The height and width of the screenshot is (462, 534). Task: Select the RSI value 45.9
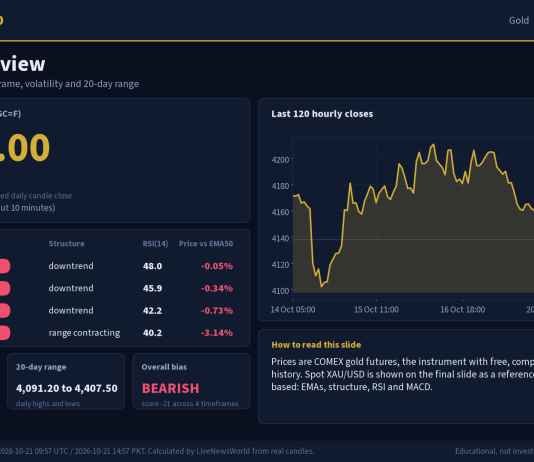pos(152,288)
